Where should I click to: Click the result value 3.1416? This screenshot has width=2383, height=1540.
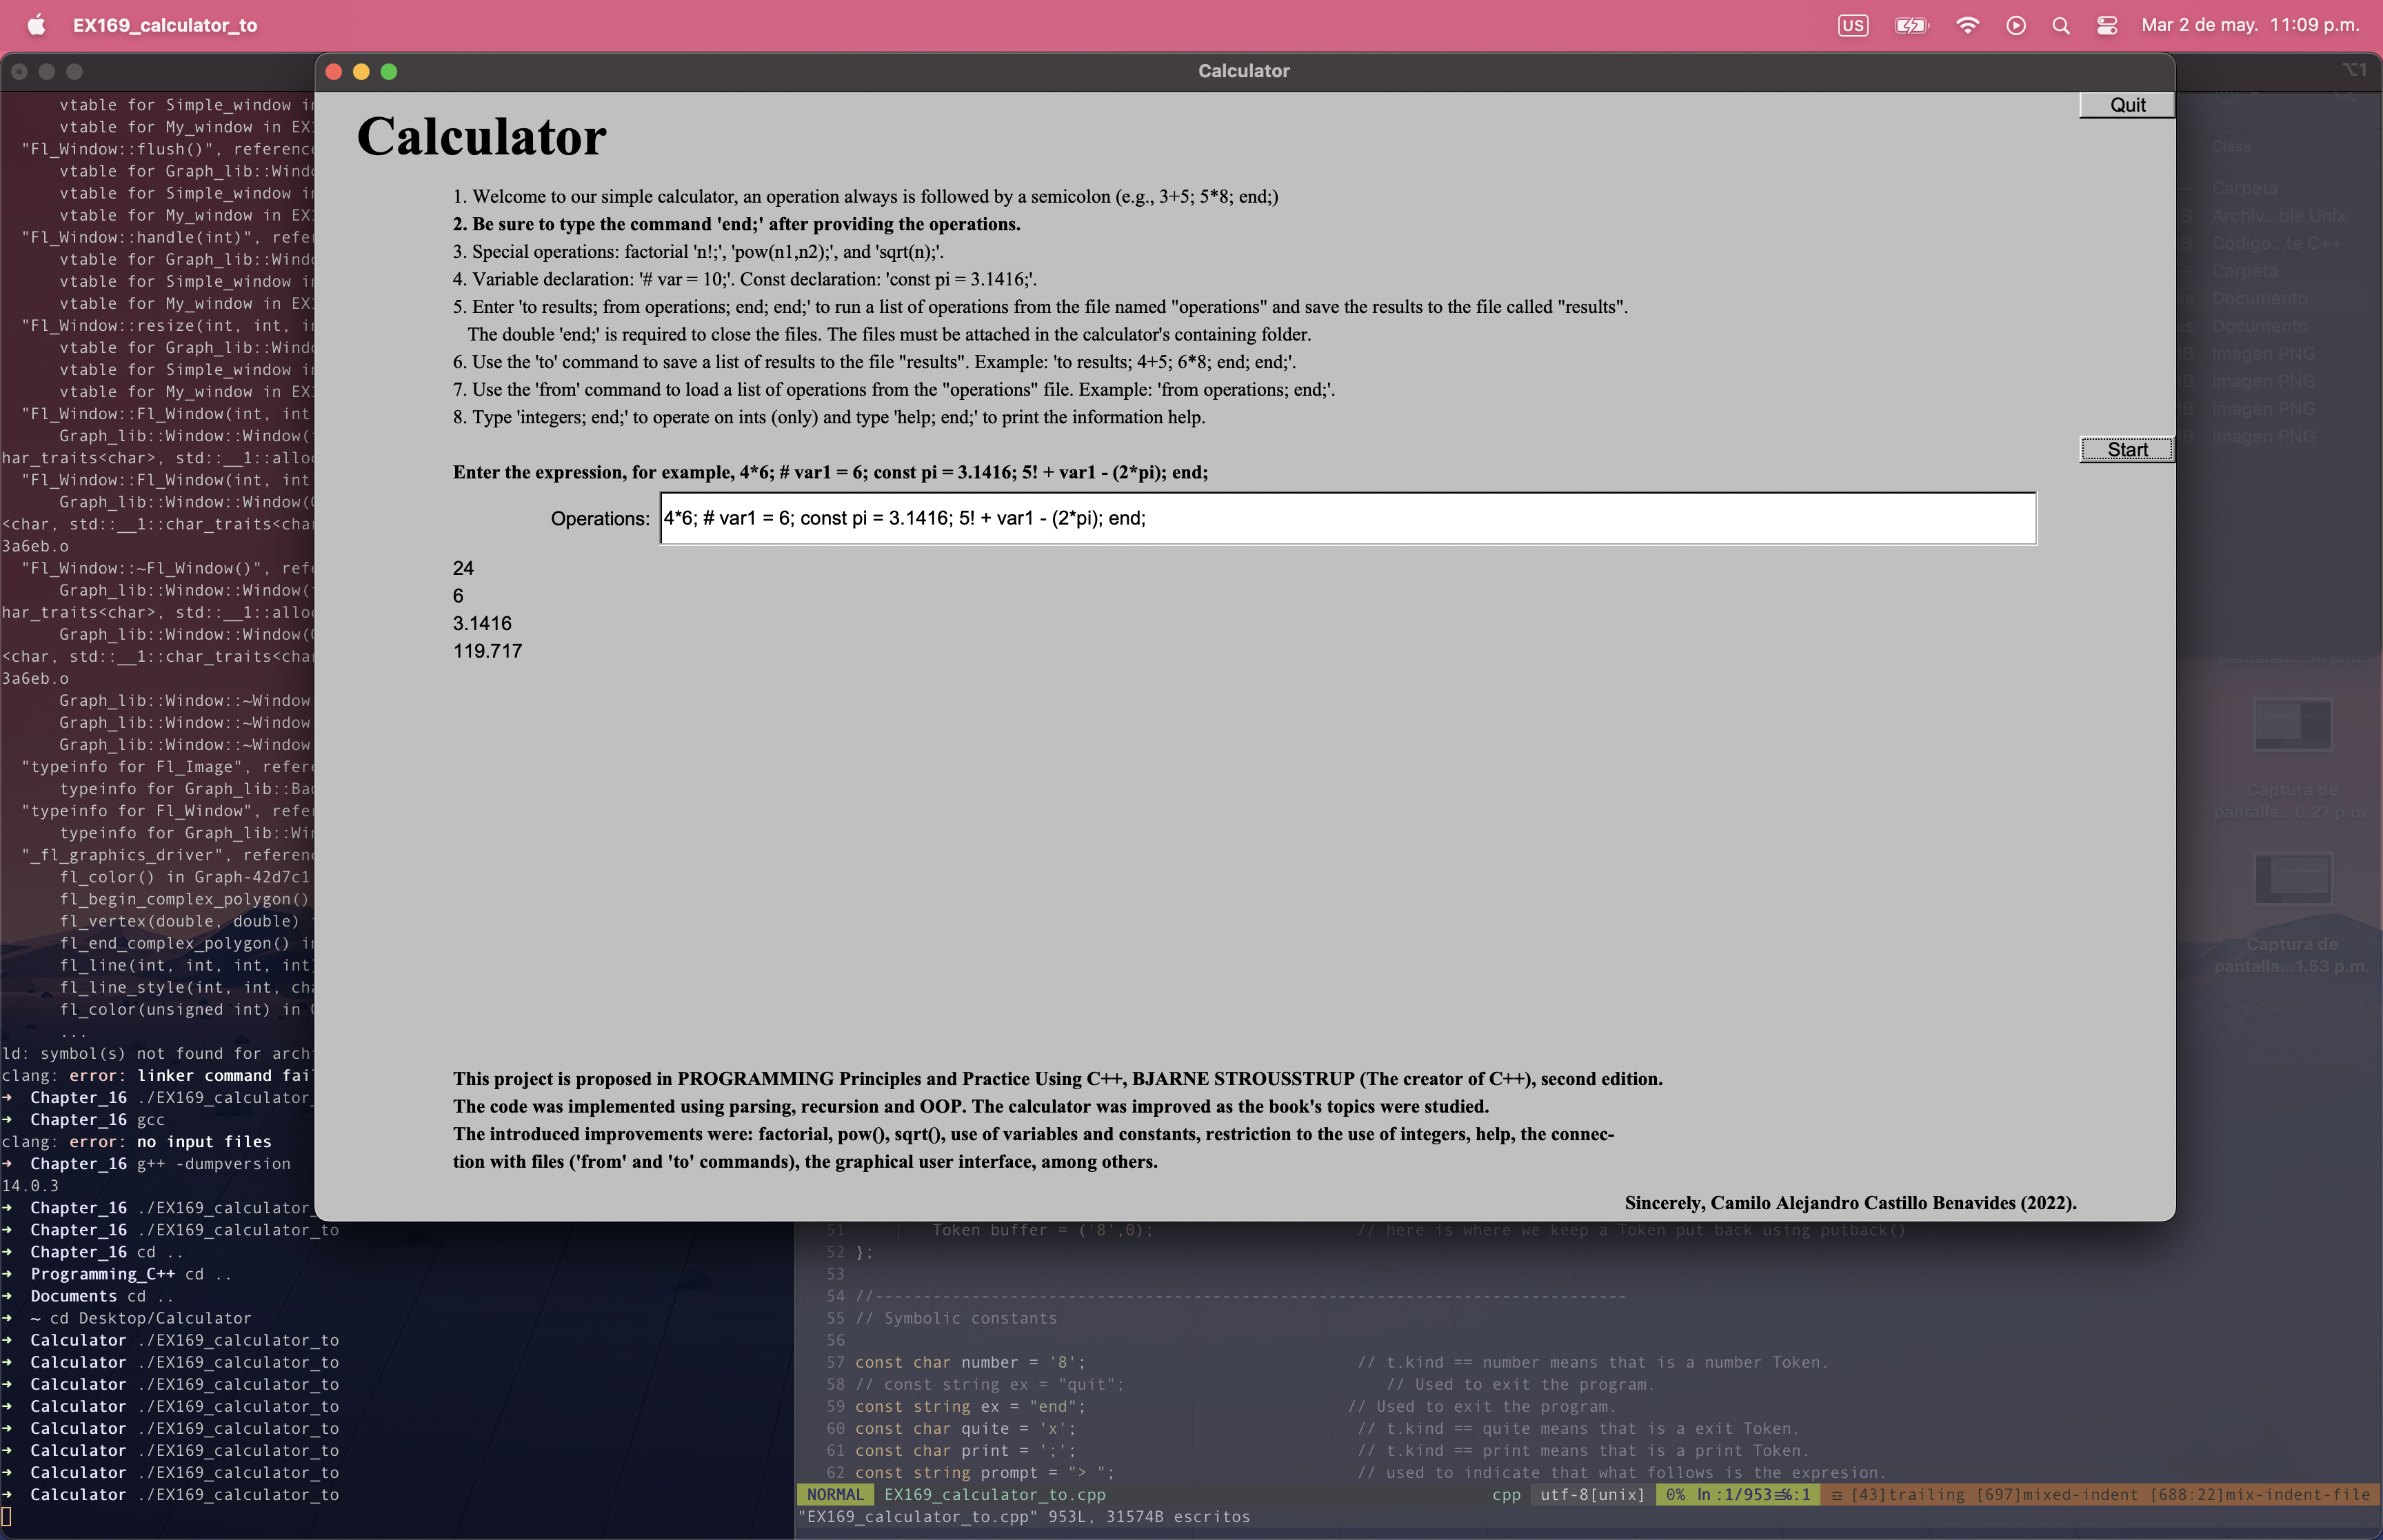482,623
